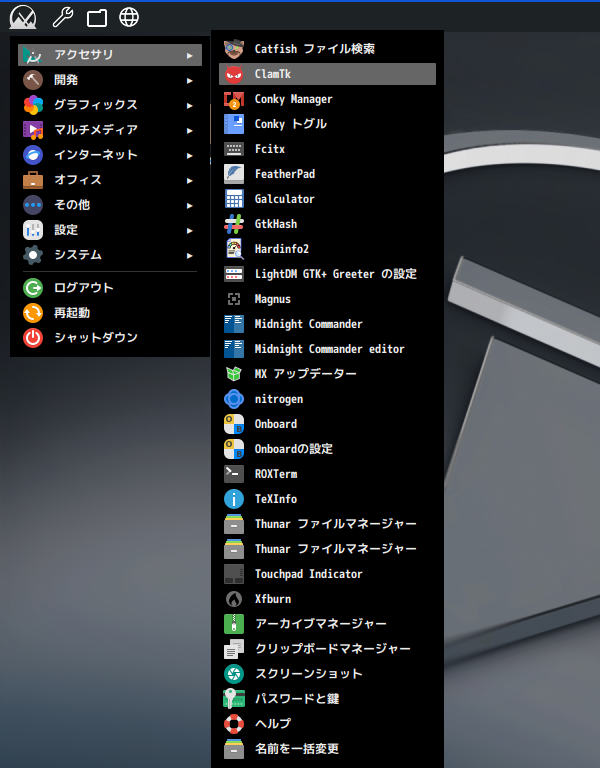
Task: Open the MX Linux start menu logo
Action: click(23, 17)
